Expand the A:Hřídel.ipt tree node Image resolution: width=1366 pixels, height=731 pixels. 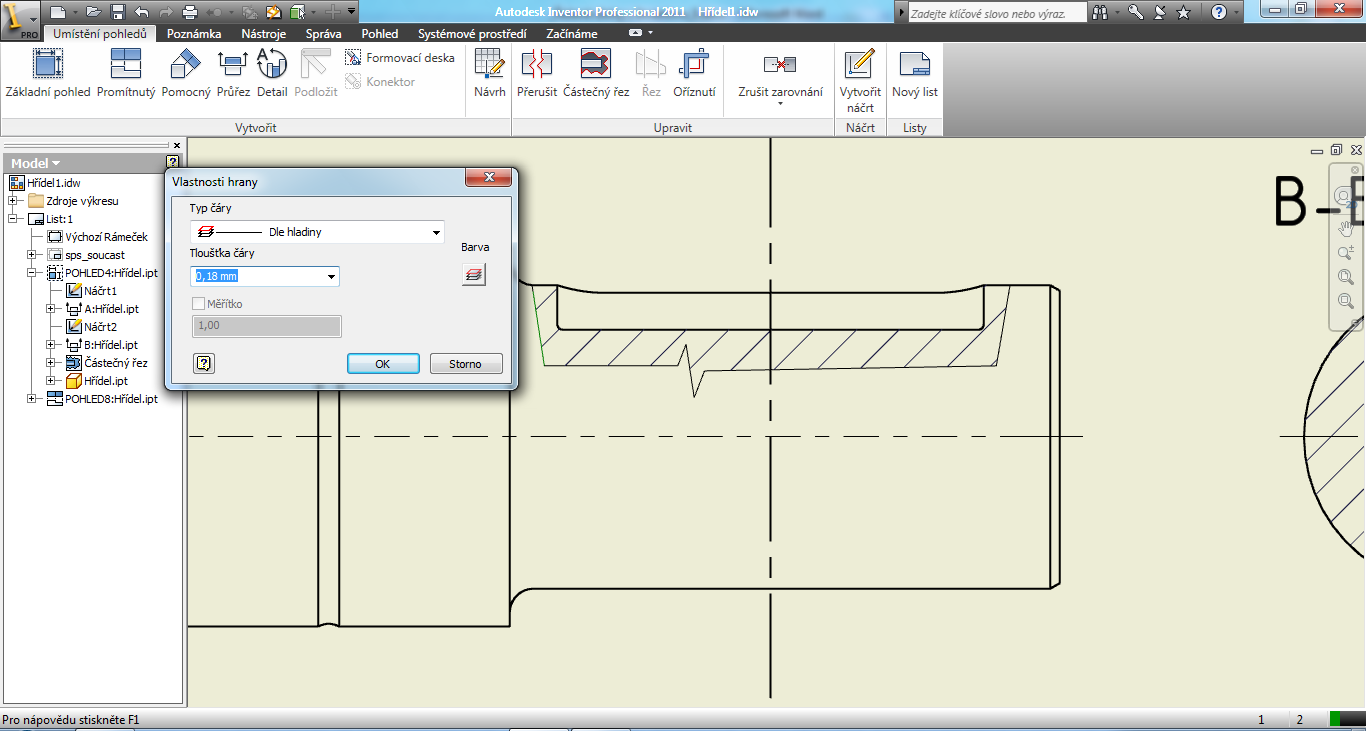pos(51,309)
